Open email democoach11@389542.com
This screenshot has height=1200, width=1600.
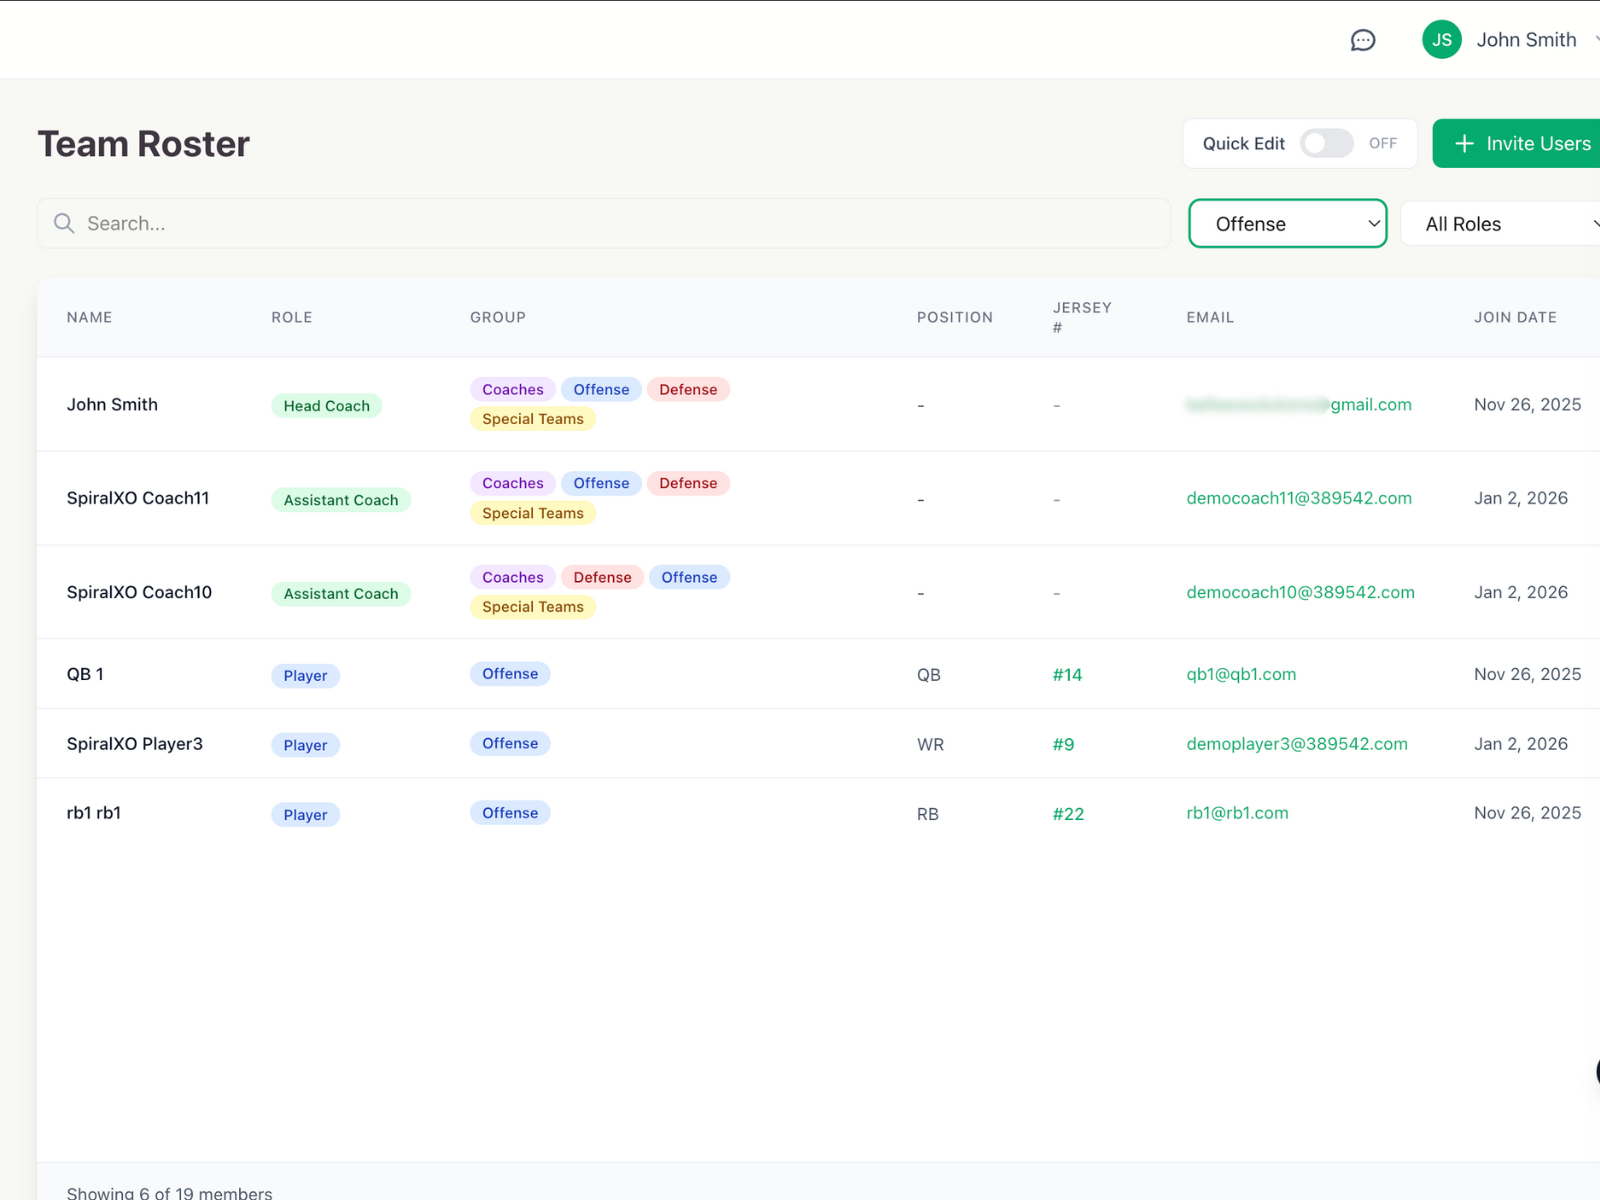click(1299, 498)
